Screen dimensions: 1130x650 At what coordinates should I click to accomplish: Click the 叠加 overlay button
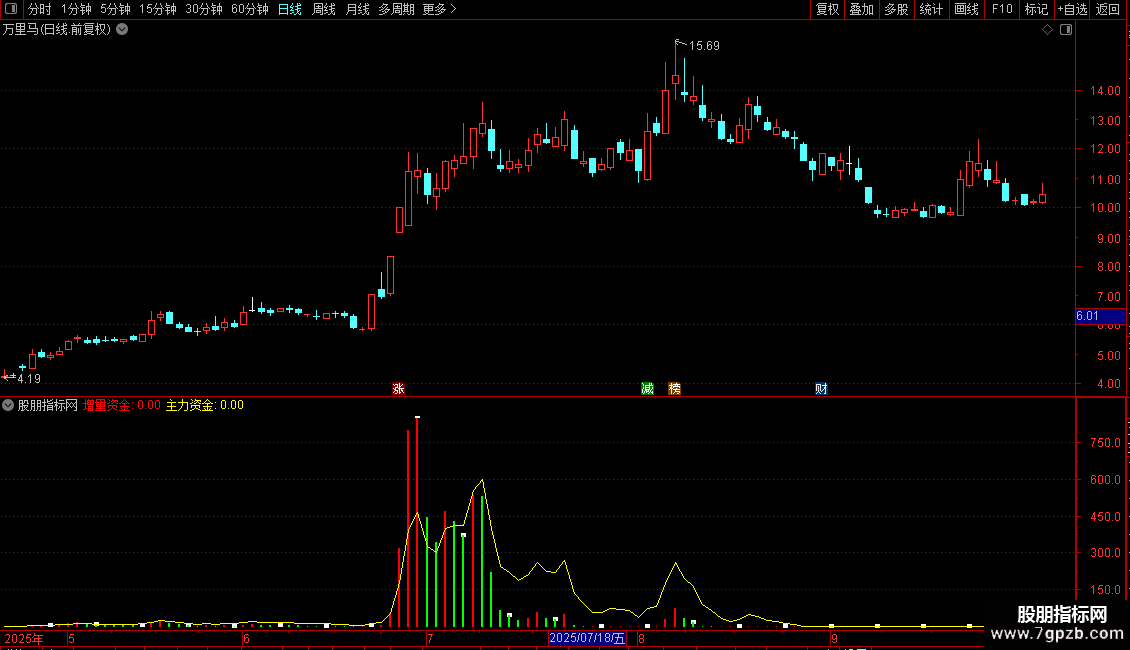tap(861, 9)
